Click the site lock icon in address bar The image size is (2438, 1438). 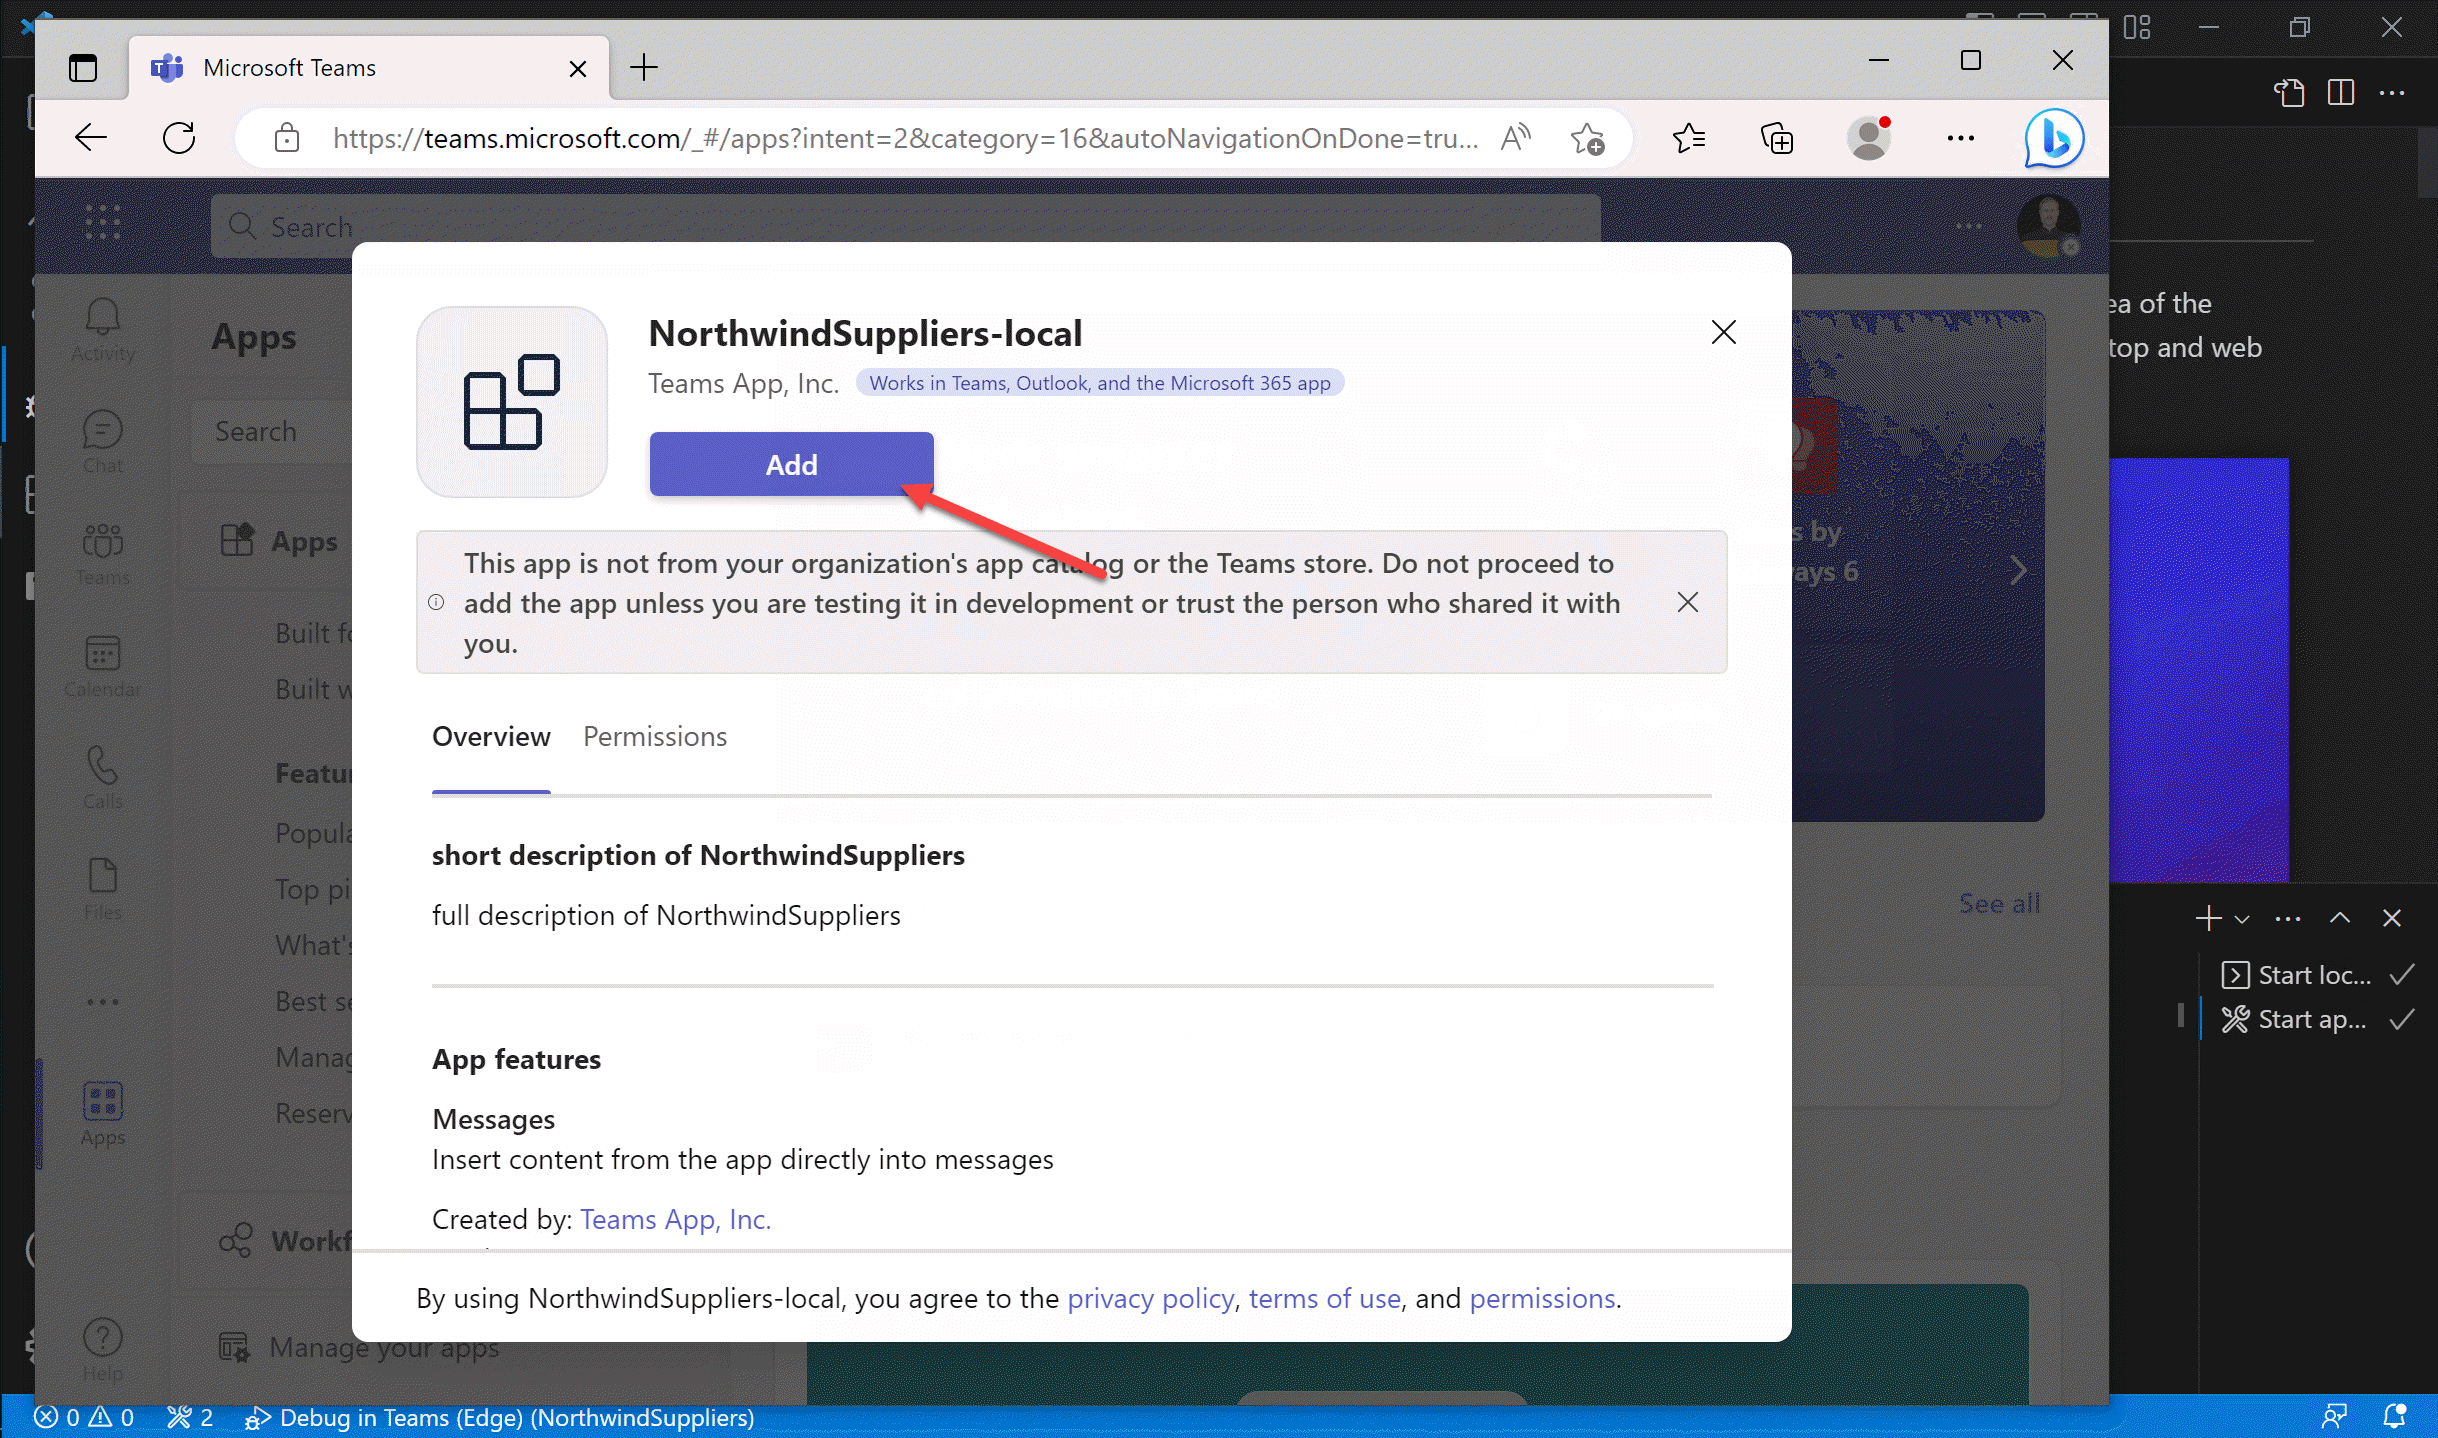pyautogui.click(x=287, y=137)
